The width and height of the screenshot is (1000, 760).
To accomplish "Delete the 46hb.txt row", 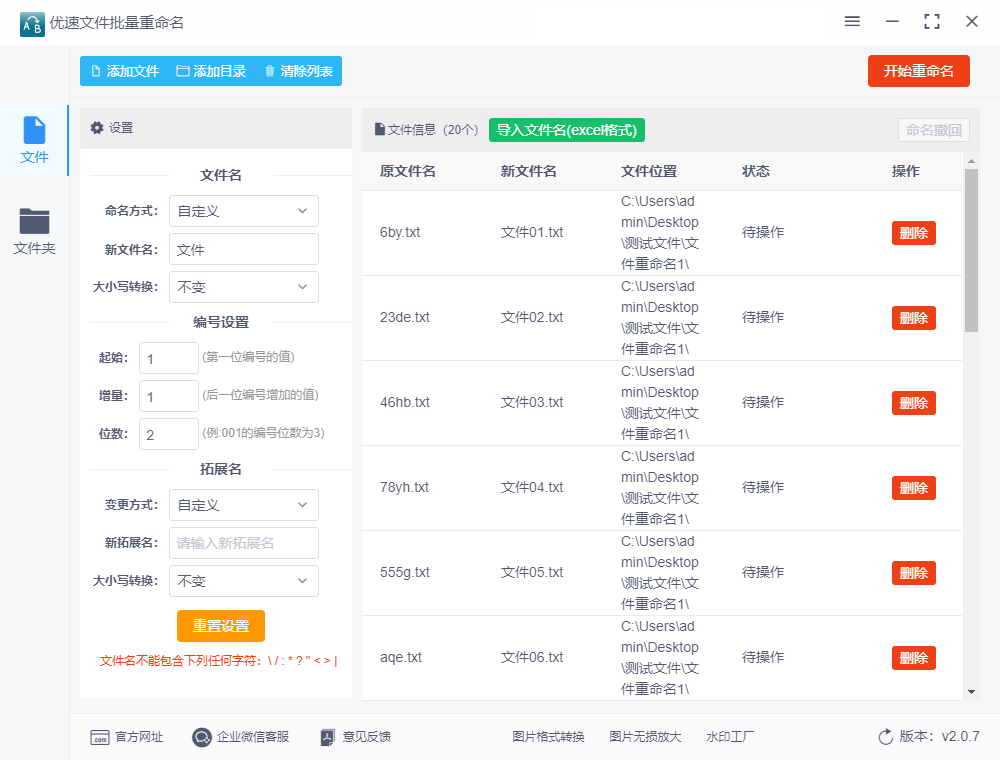I will (913, 403).
